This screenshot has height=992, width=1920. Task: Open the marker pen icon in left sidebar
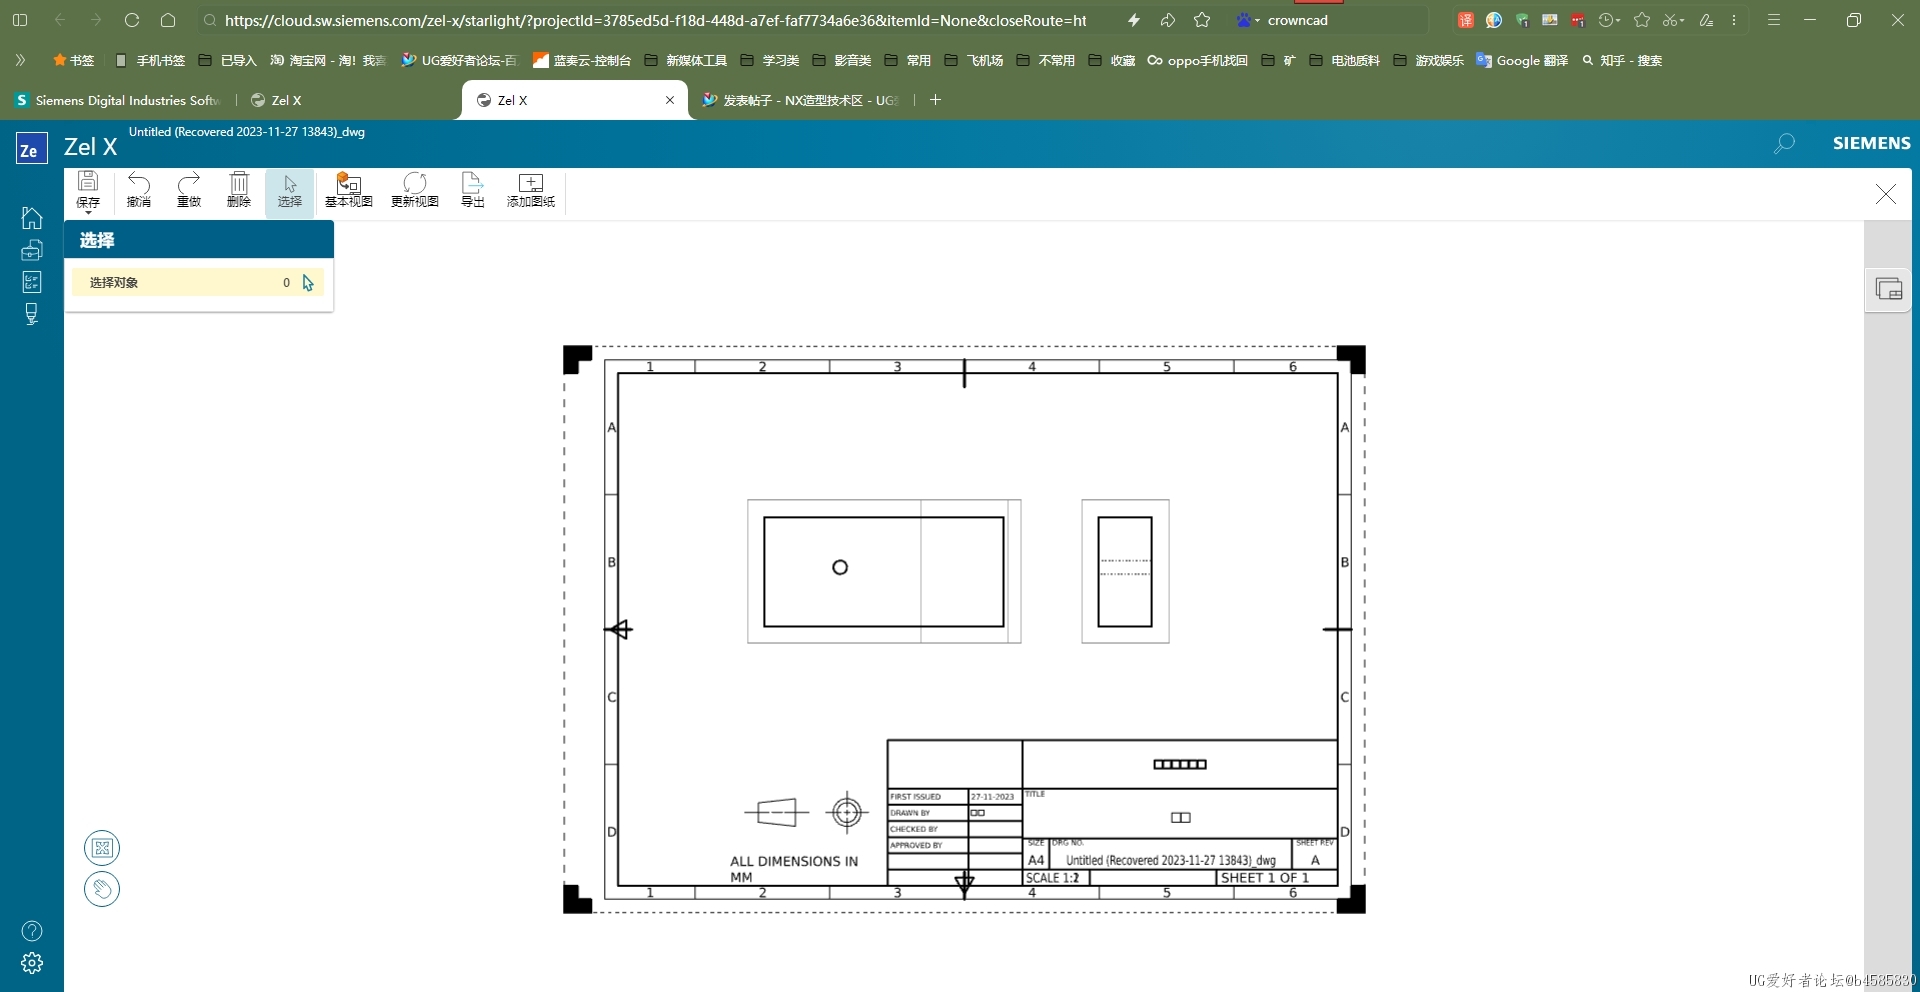[32, 314]
